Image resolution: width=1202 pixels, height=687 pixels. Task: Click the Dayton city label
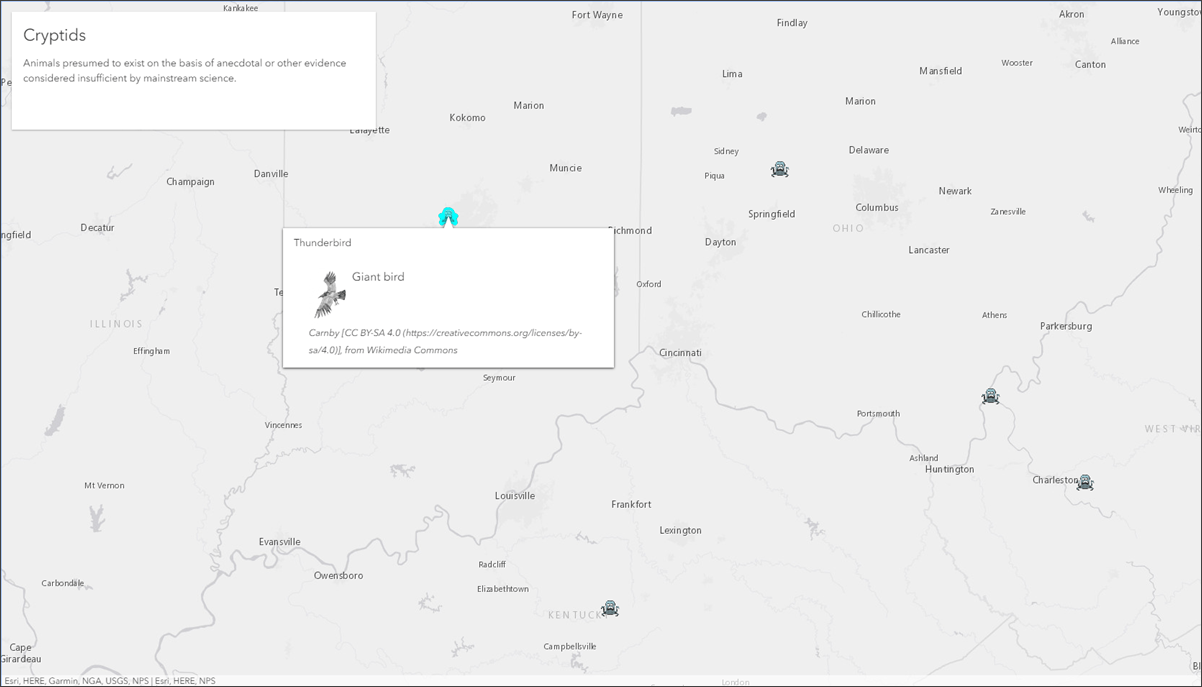720,242
